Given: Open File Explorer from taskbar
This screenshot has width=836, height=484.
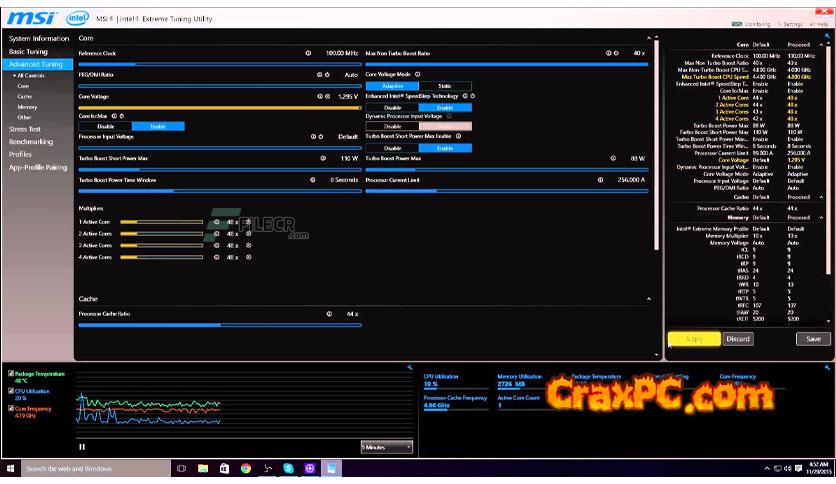Looking at the screenshot, I should tap(203, 469).
